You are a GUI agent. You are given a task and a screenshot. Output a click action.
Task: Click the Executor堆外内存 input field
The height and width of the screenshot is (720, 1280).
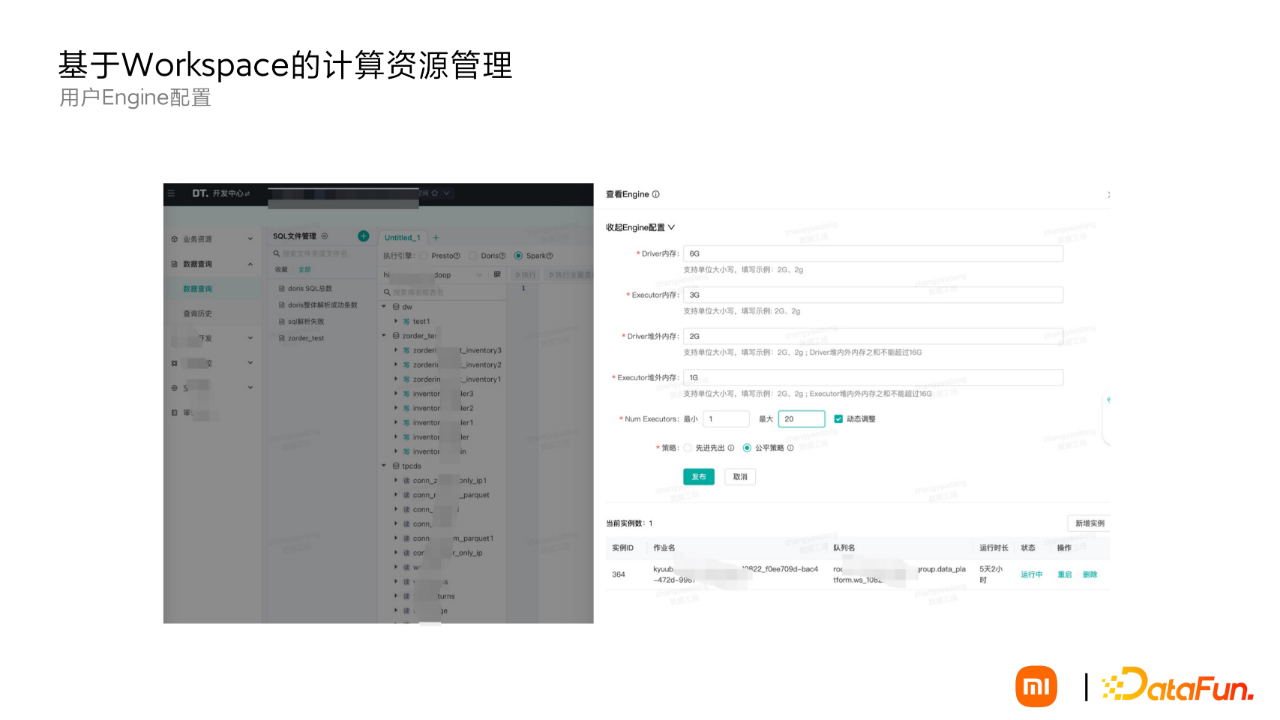pyautogui.click(x=873, y=377)
